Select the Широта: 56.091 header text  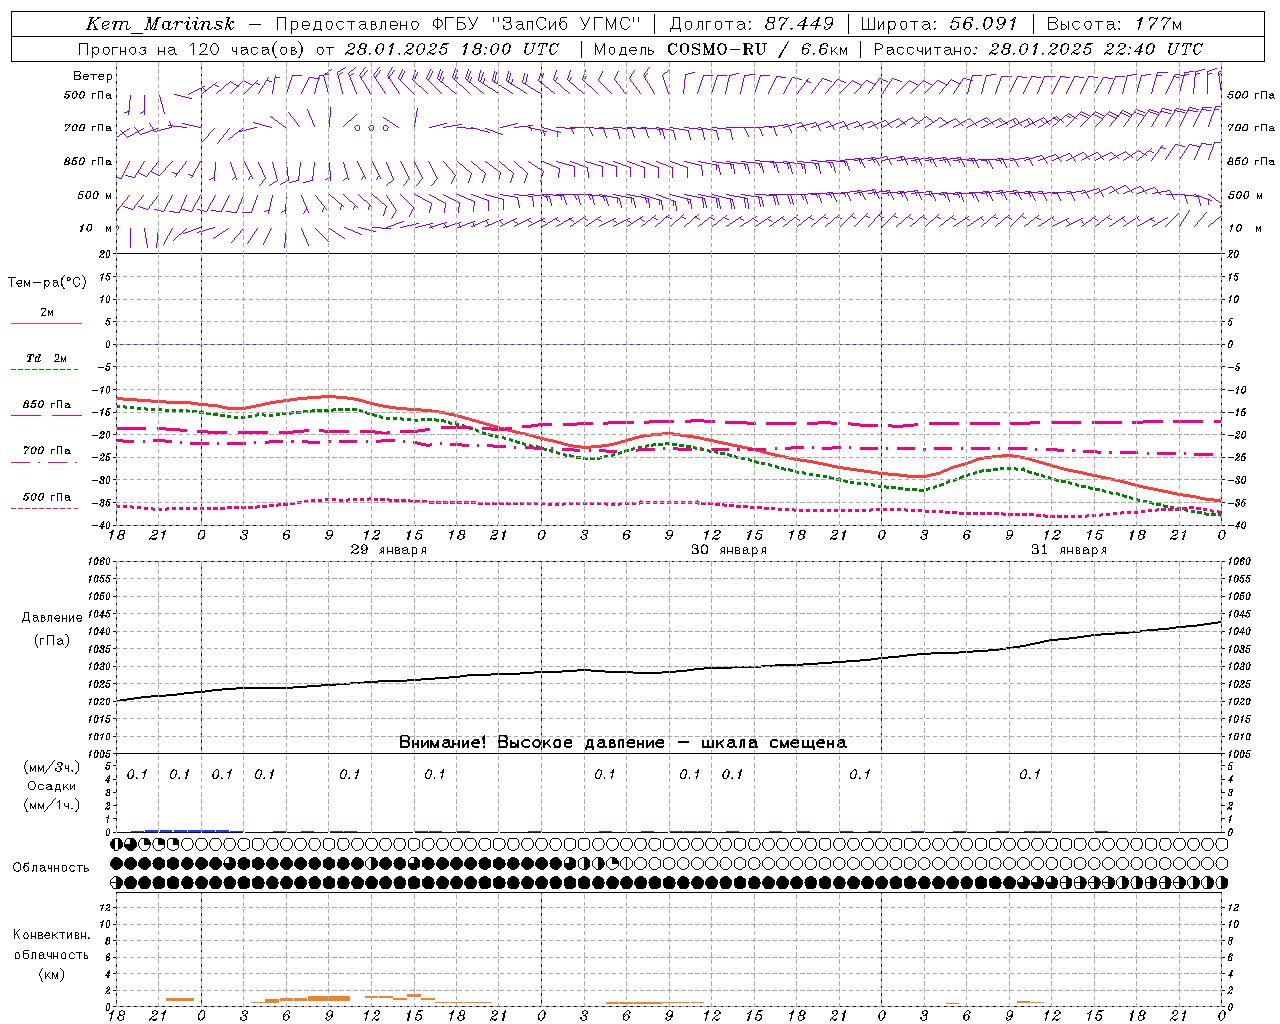click(939, 24)
